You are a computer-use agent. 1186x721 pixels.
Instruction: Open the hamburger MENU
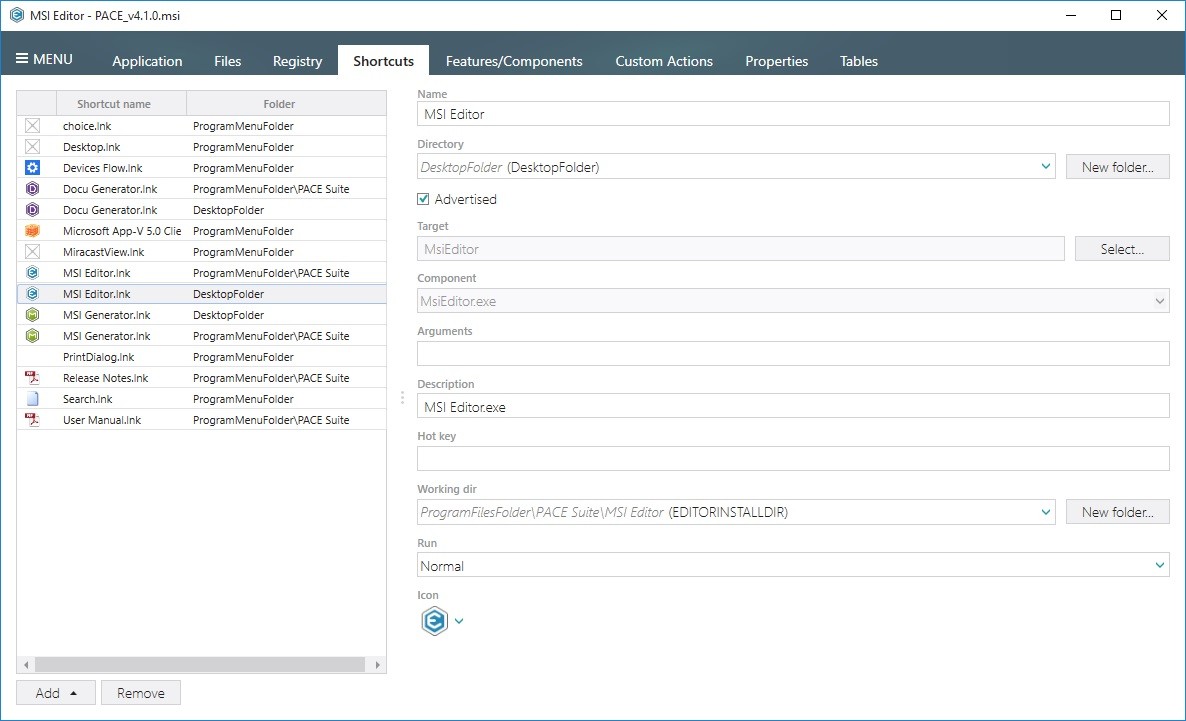coord(44,59)
